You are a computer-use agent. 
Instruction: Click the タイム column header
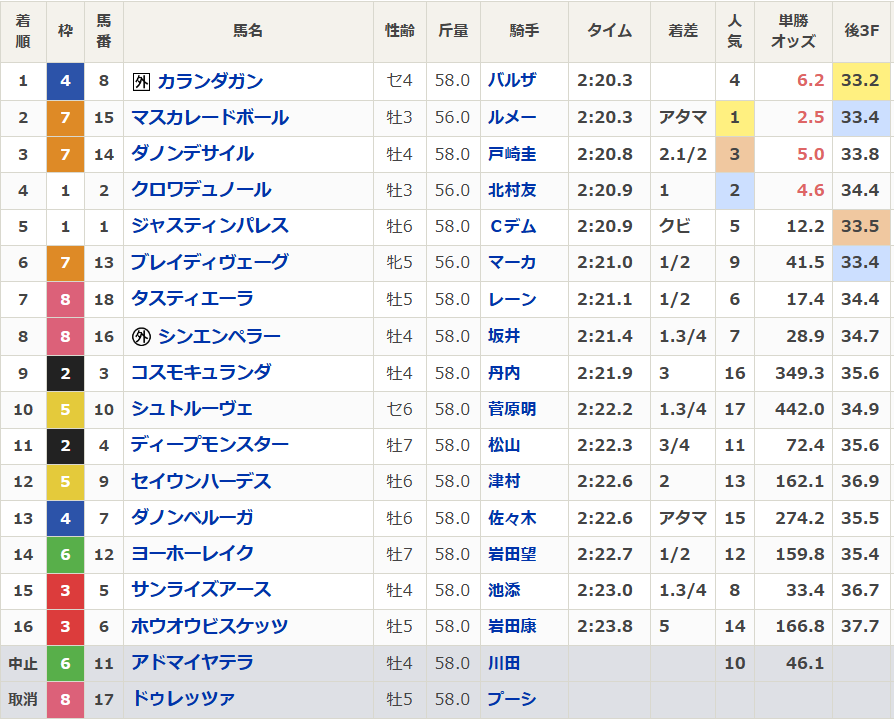pos(609,31)
